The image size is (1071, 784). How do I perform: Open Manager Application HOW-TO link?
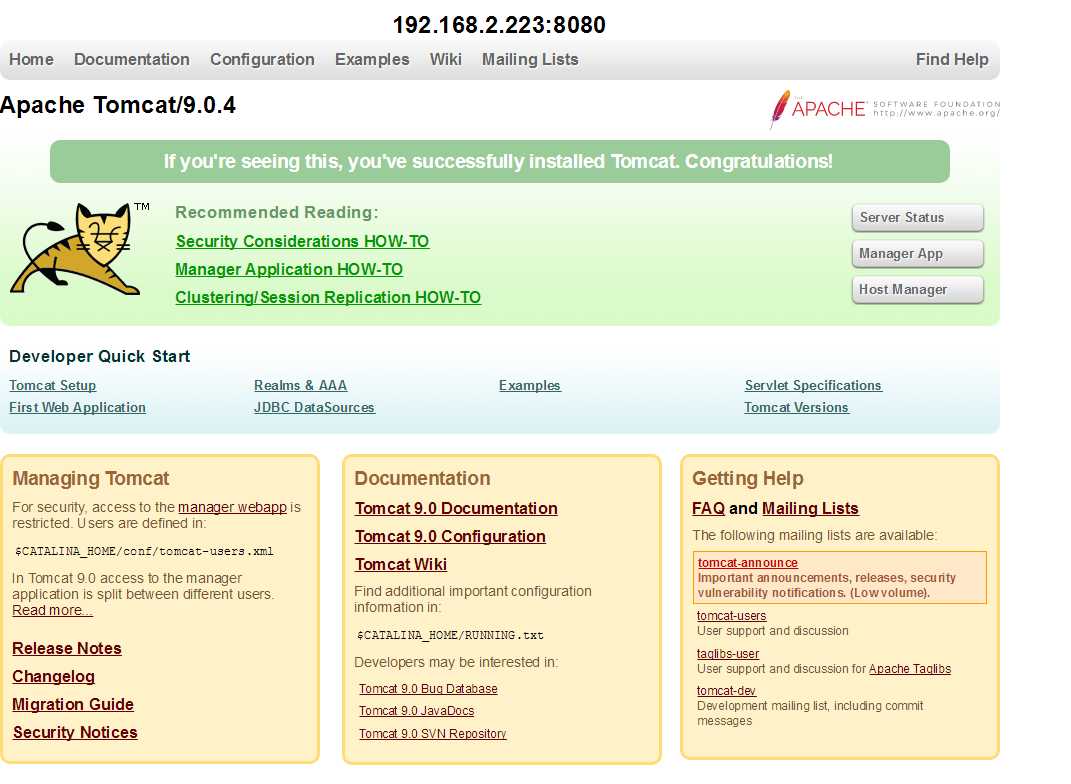click(x=289, y=269)
